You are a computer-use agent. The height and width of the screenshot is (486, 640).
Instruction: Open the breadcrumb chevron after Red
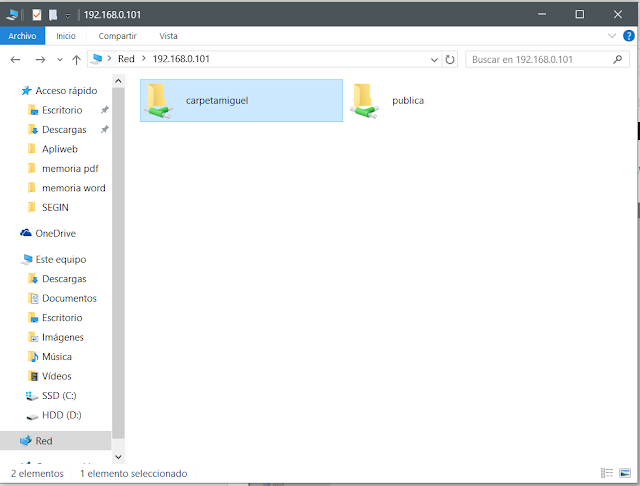[144, 59]
